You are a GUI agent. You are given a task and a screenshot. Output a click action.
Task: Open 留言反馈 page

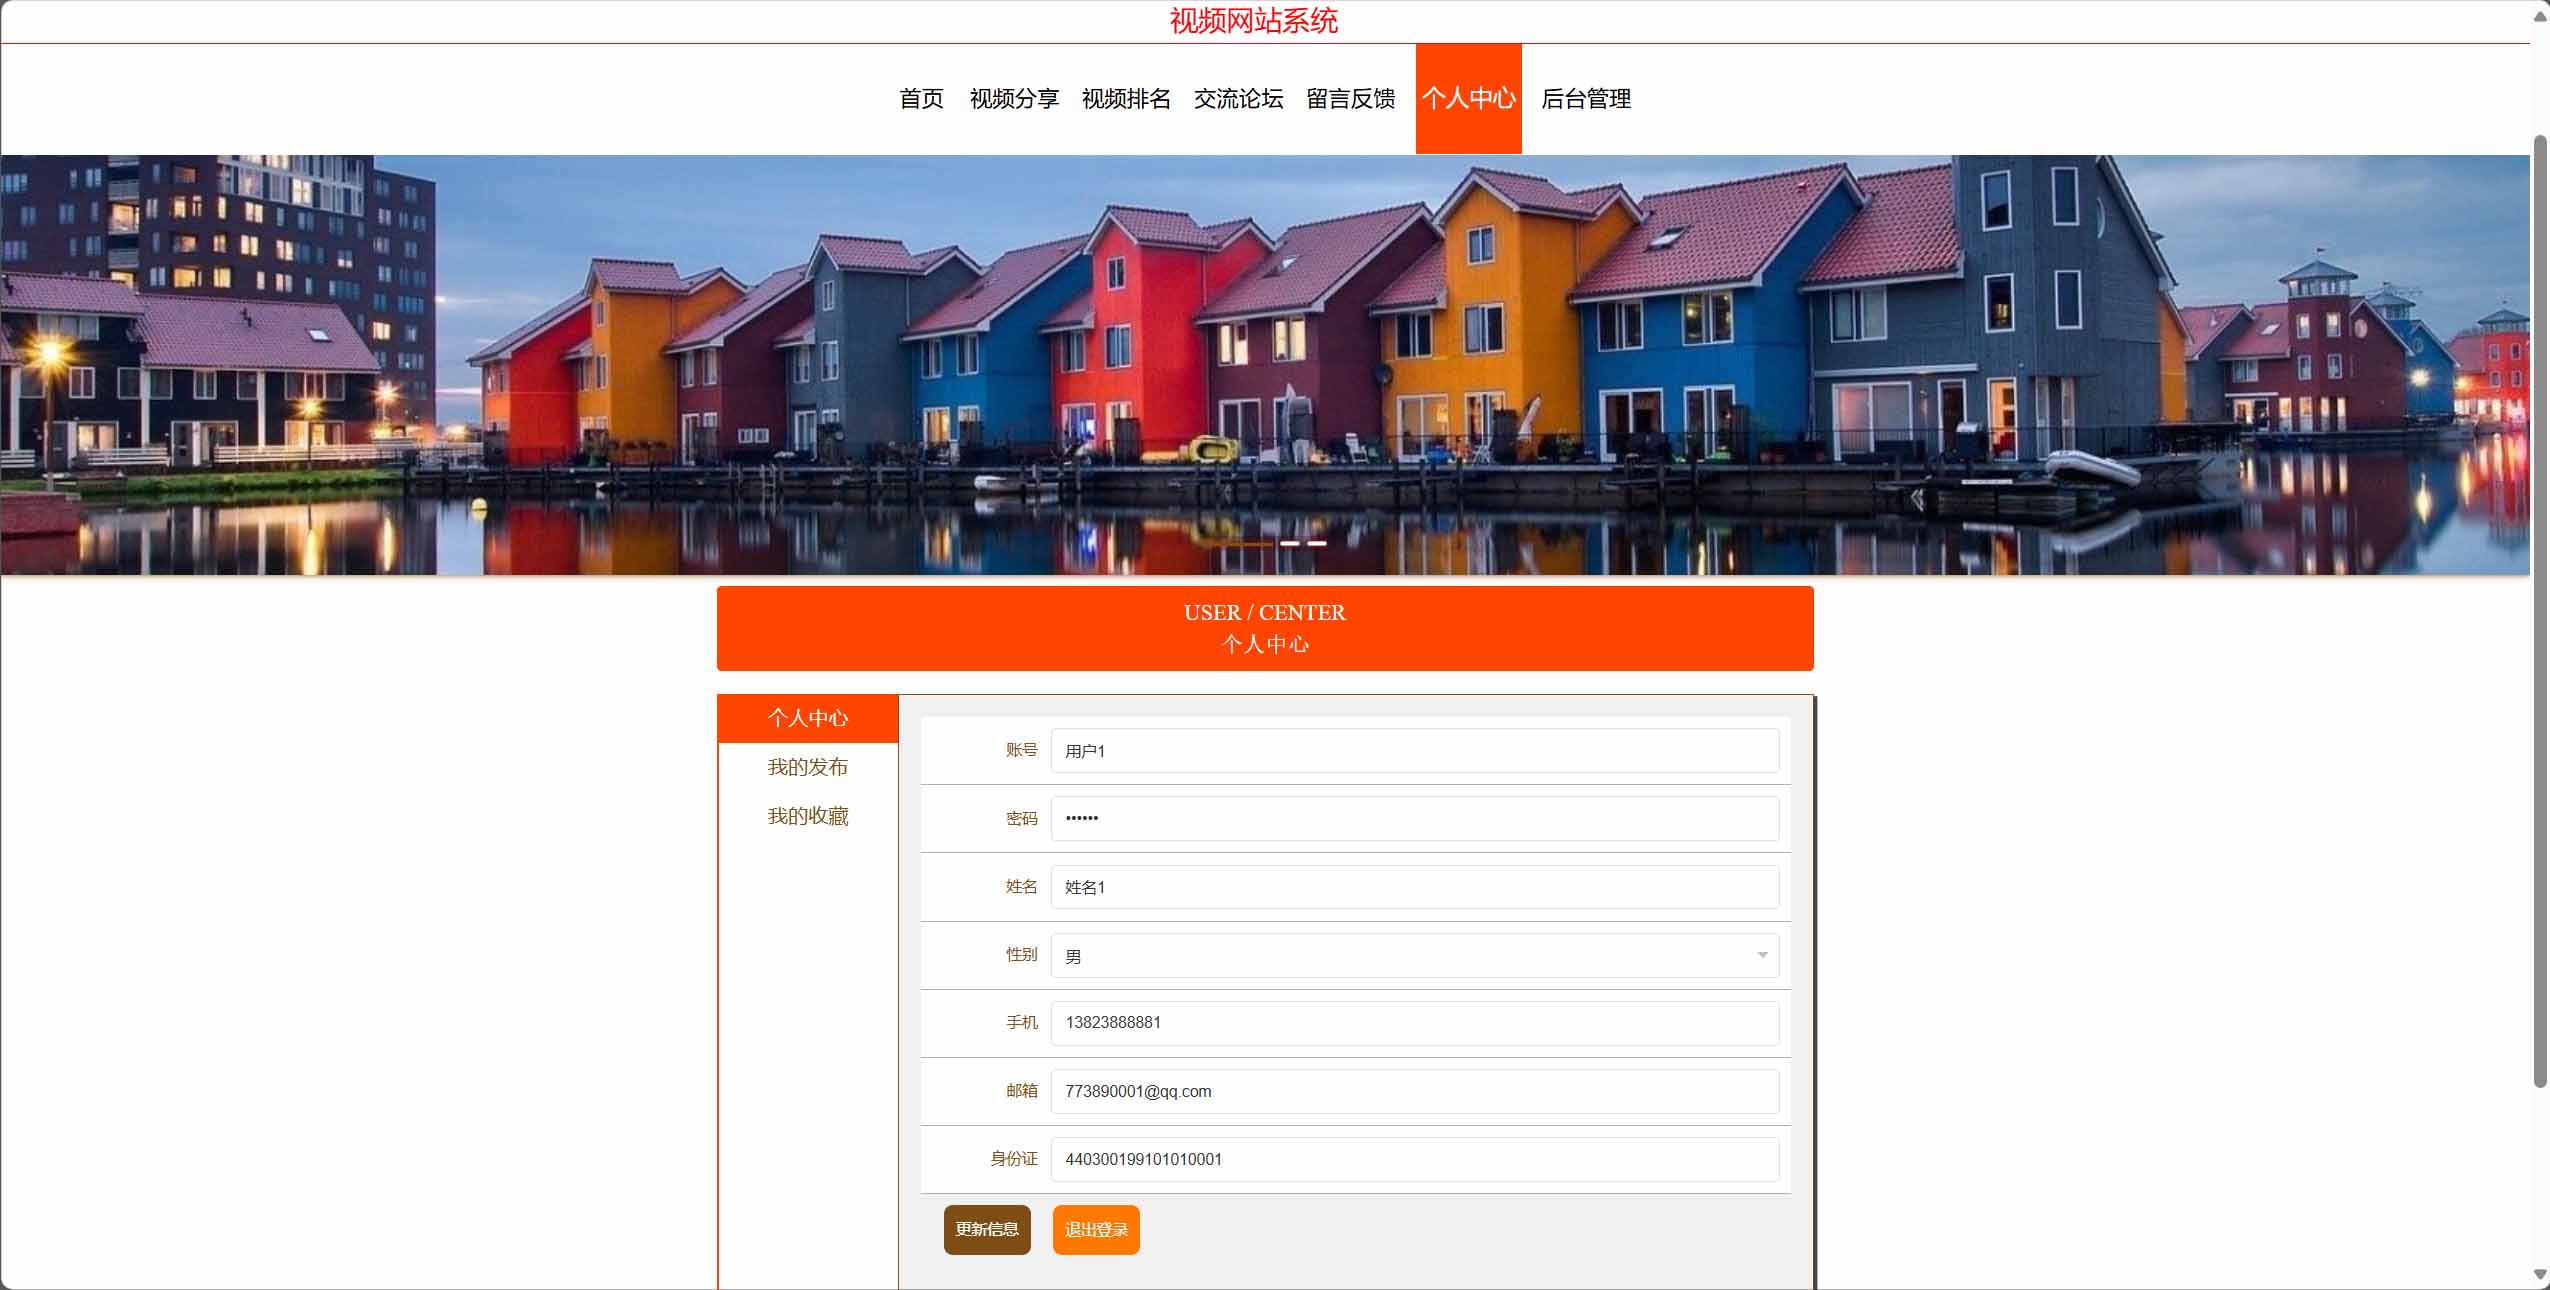1350,98
